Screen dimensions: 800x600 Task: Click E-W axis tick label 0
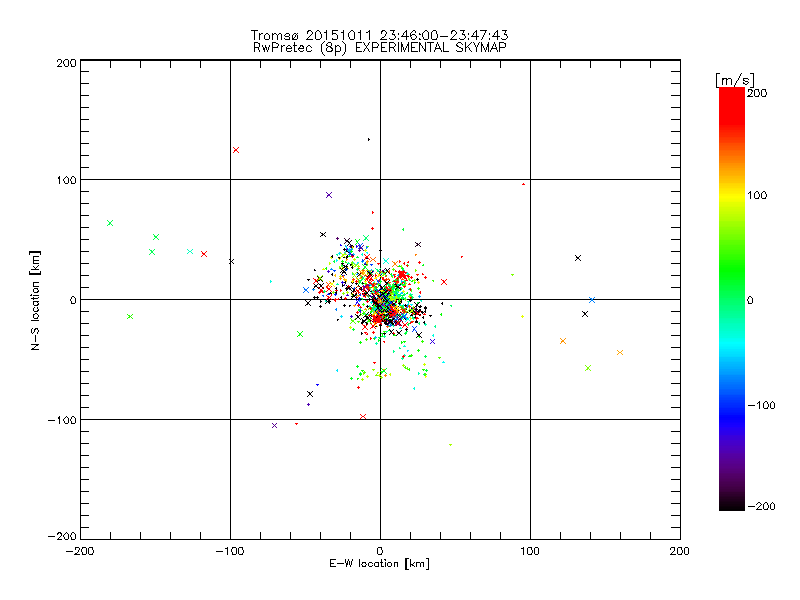(x=380, y=551)
